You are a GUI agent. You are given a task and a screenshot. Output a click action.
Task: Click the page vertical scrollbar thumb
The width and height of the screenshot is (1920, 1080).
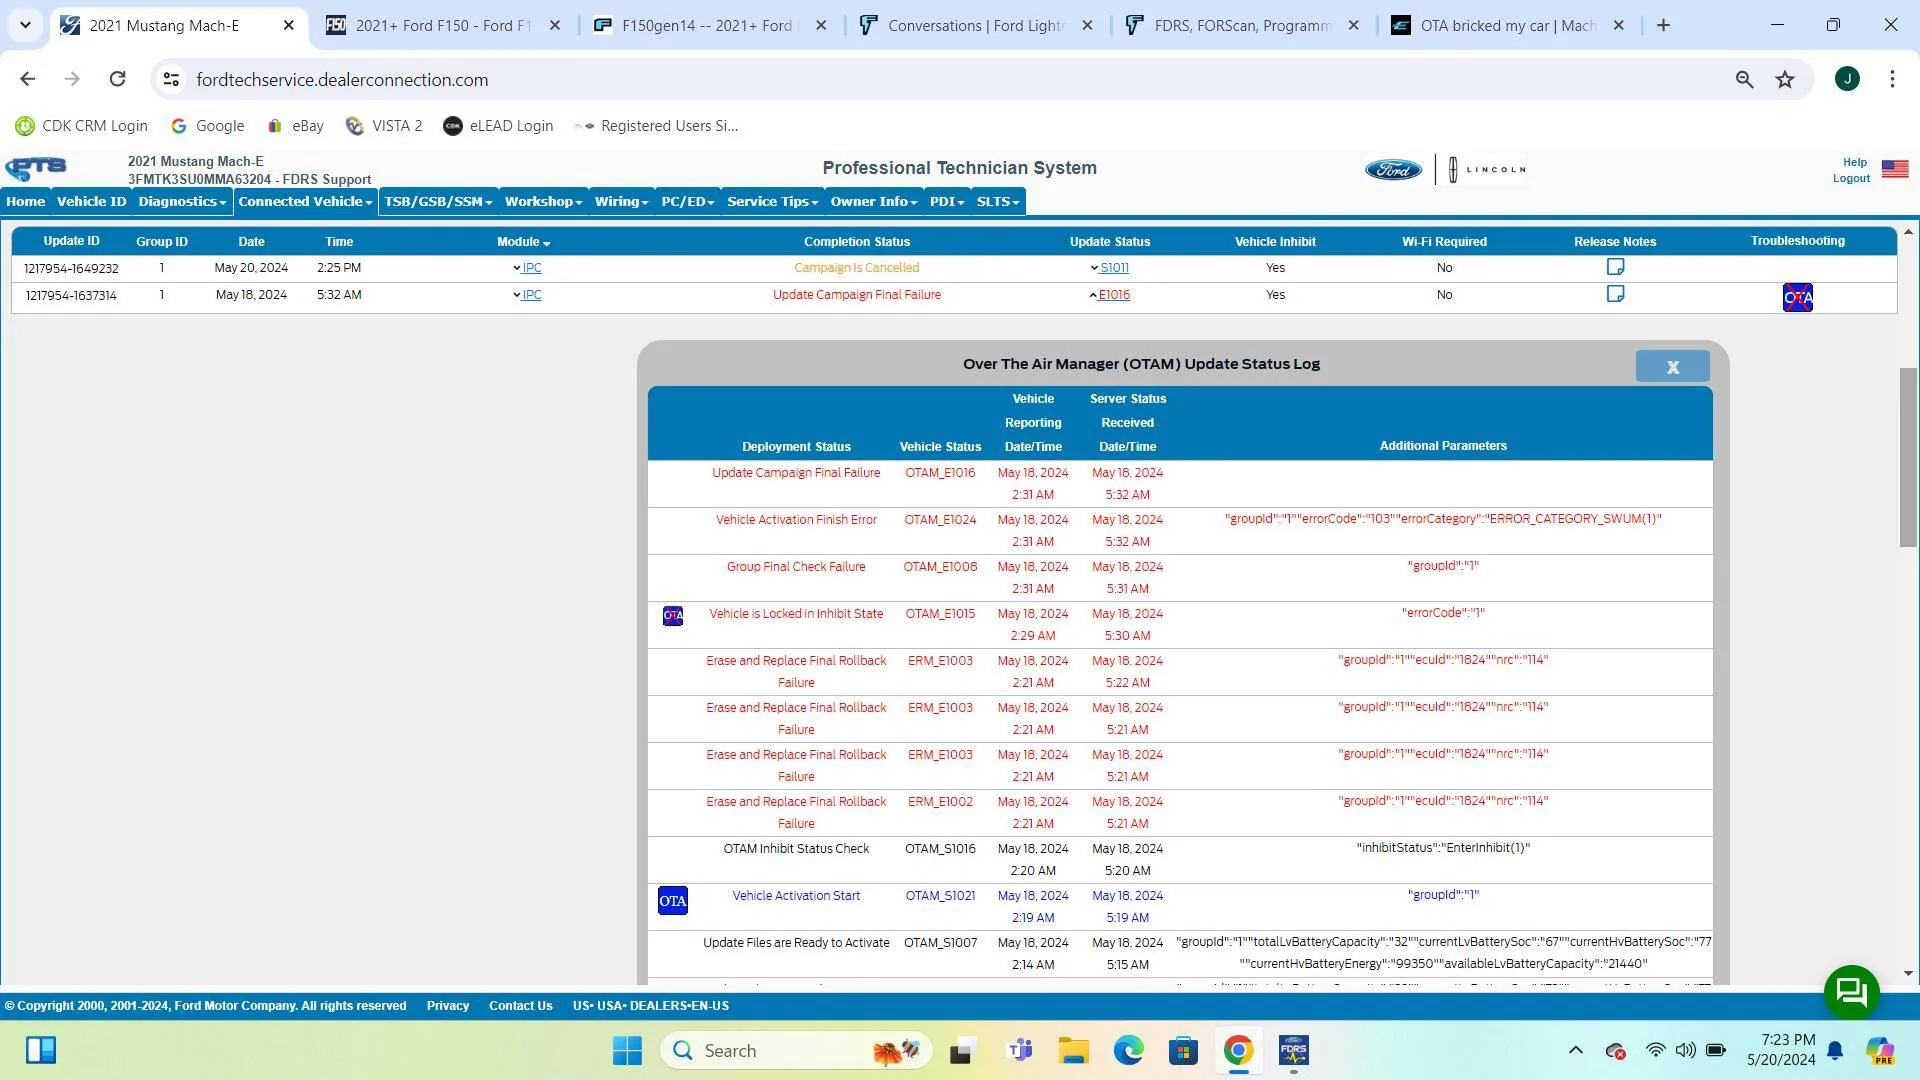pos(1908,458)
